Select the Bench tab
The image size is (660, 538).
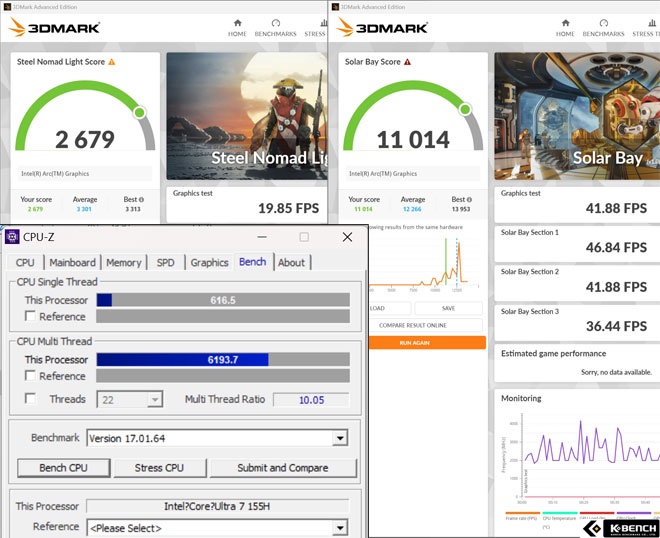point(253,261)
